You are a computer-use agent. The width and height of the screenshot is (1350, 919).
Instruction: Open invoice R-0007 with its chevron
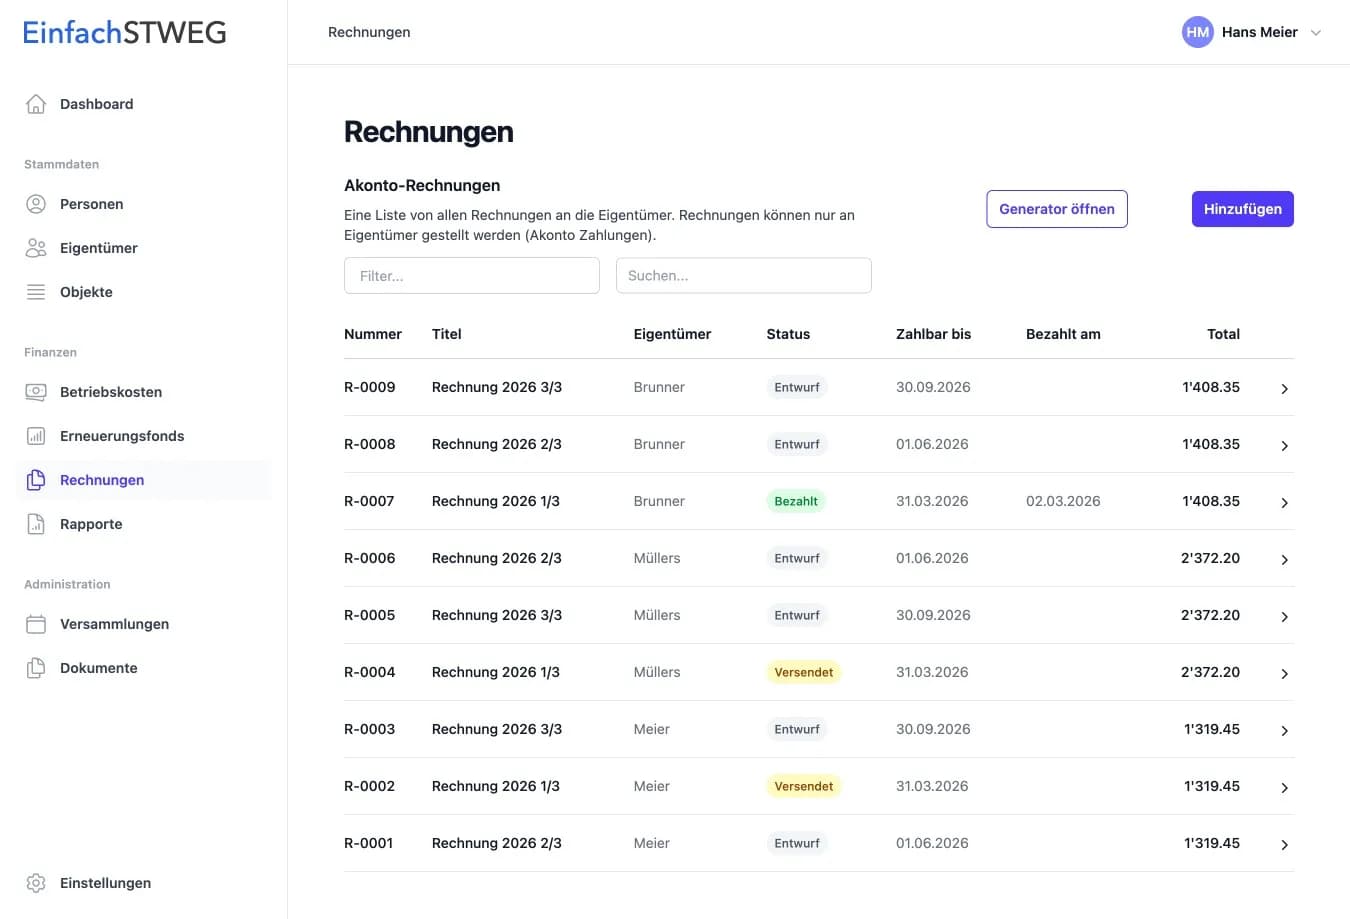pos(1284,502)
